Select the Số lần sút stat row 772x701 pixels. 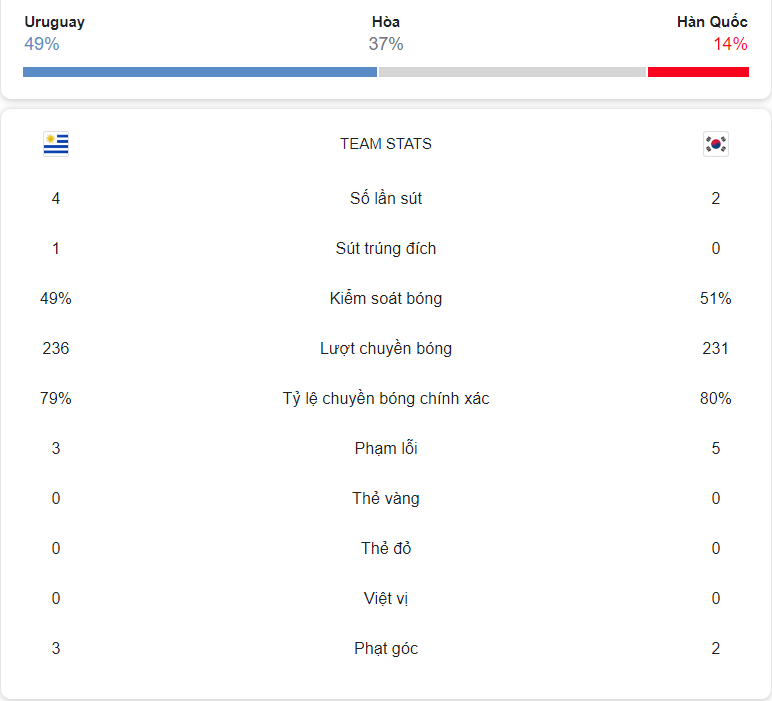(386, 198)
